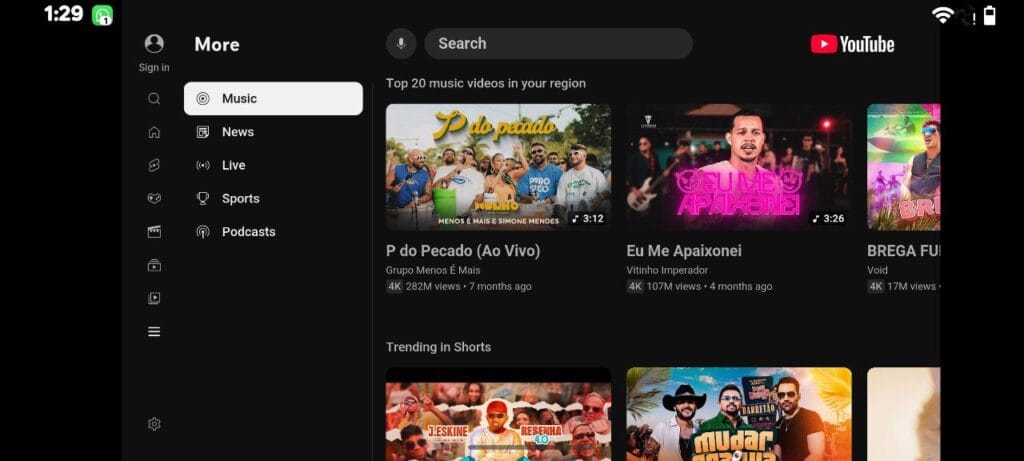Open Movies clapperboard icon in sidebar

click(154, 232)
